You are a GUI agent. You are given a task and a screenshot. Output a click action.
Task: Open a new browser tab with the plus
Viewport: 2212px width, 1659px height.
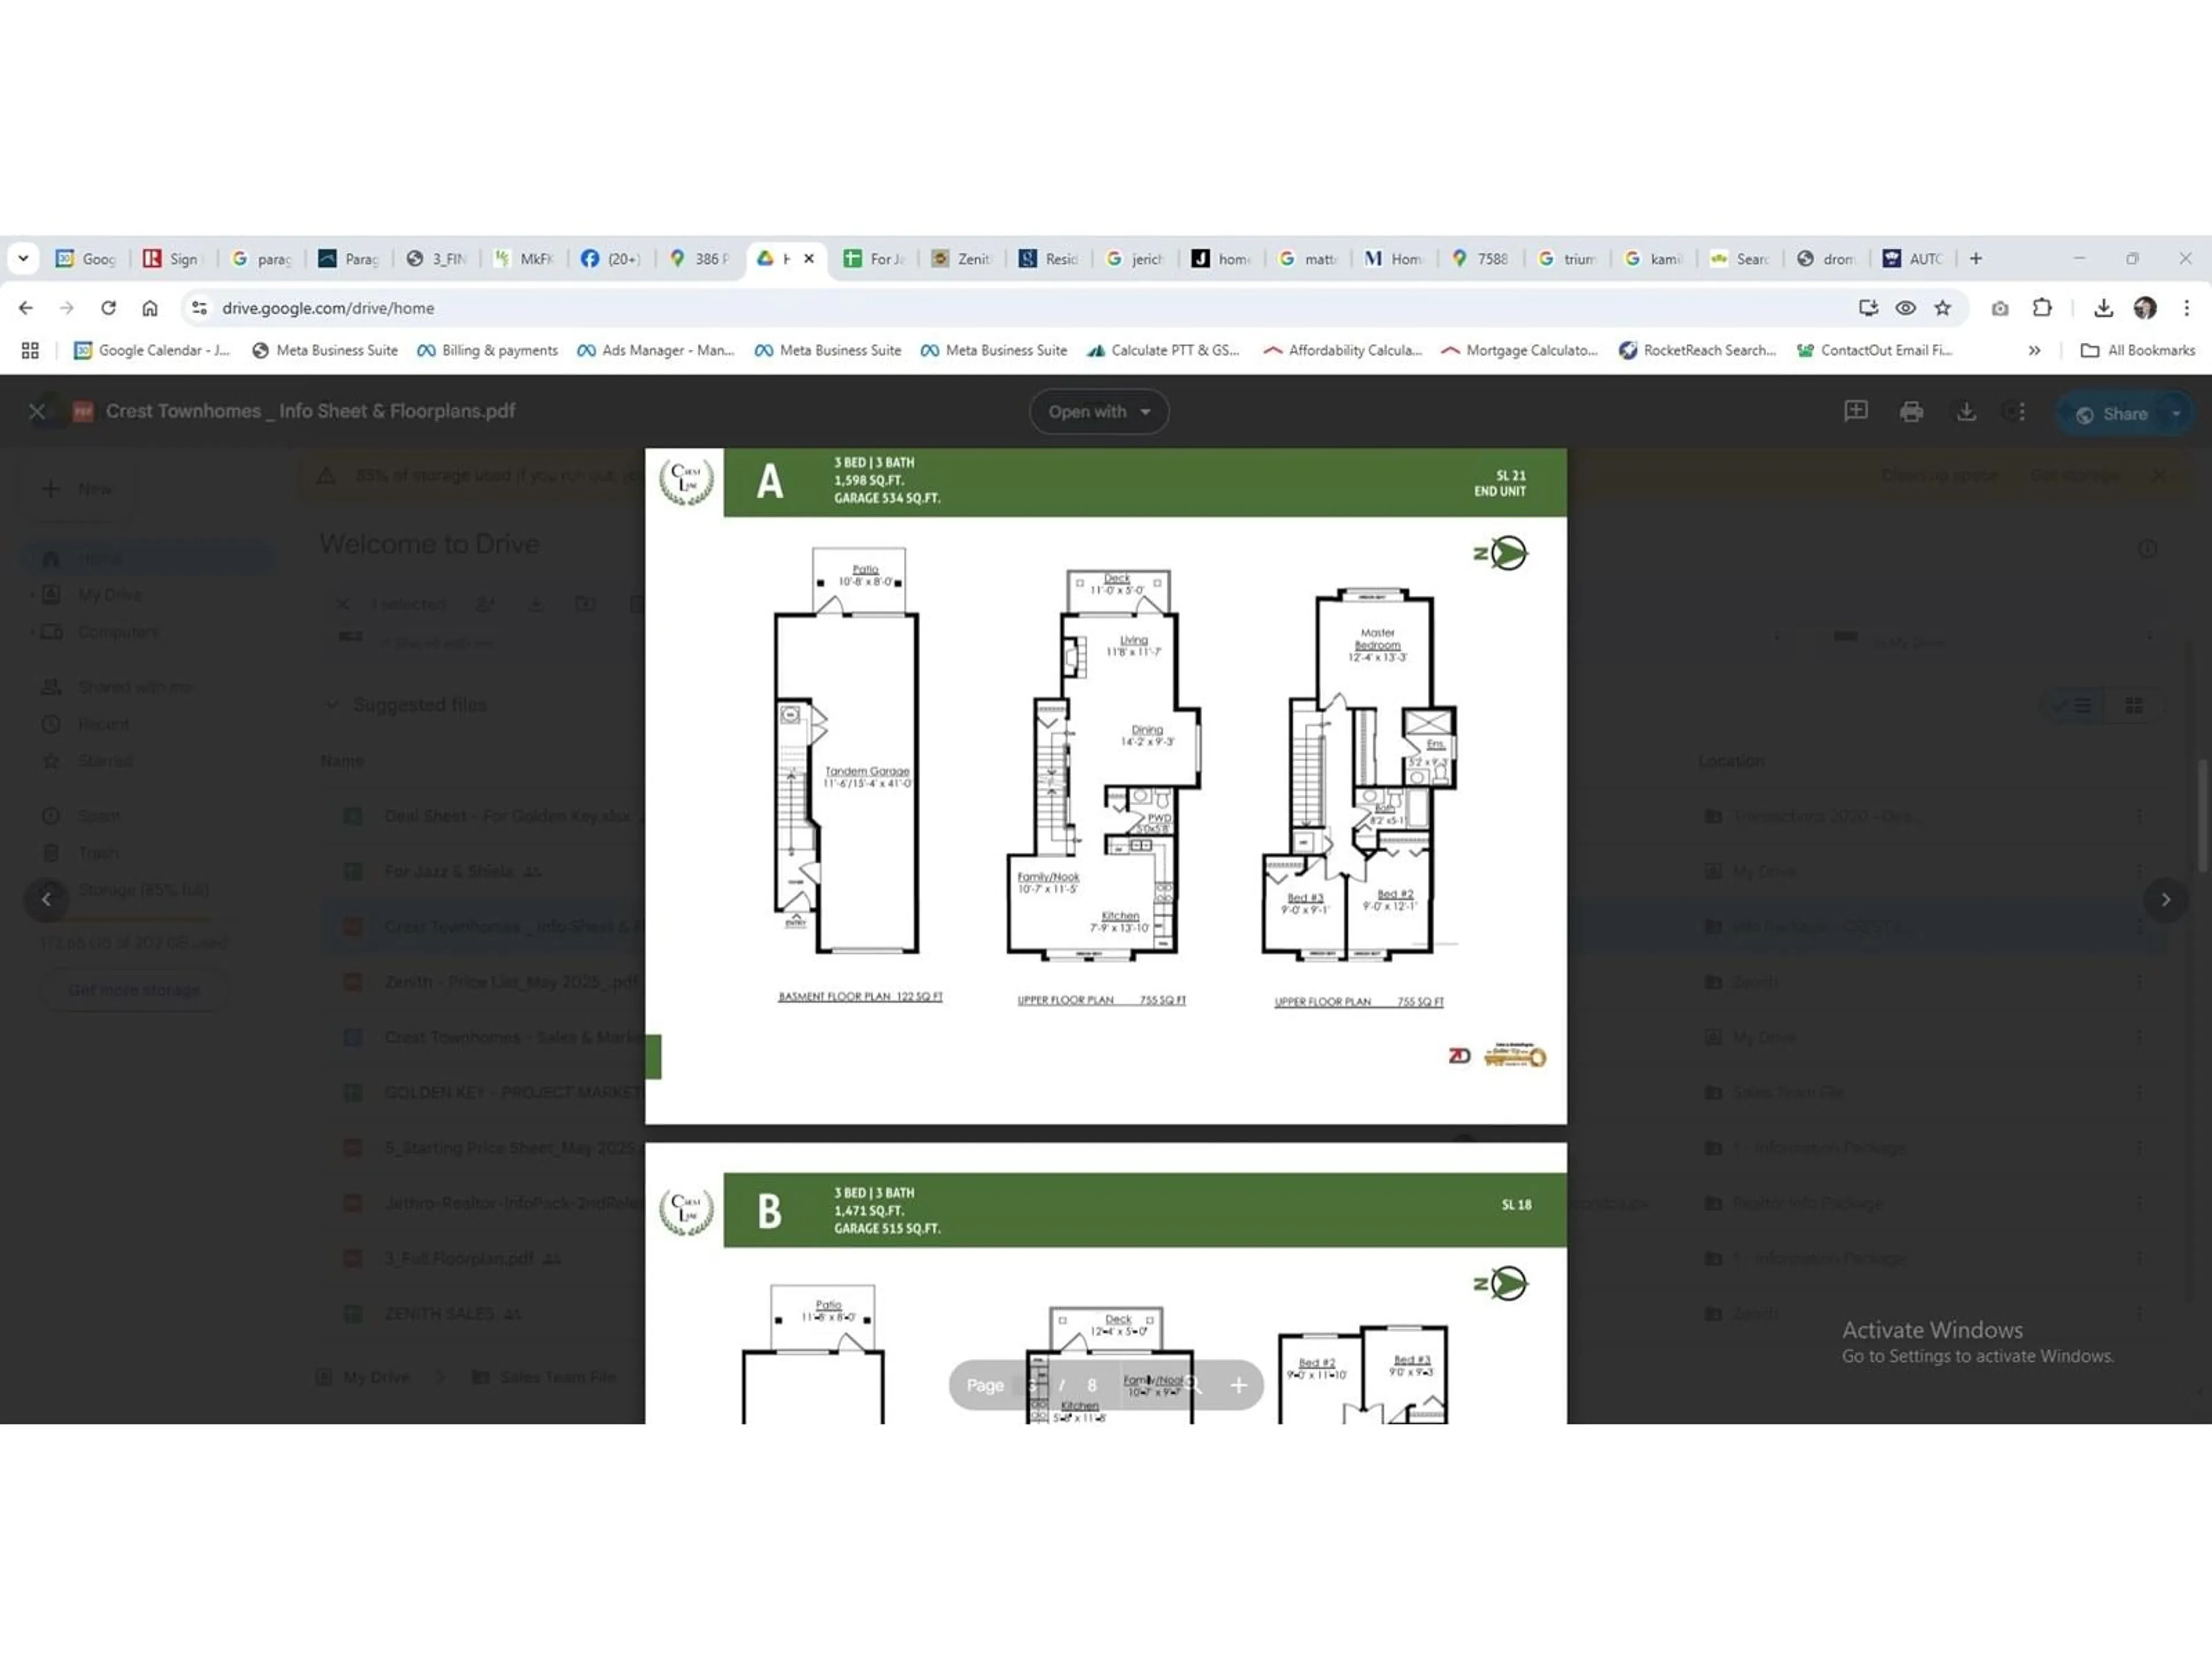point(1976,259)
